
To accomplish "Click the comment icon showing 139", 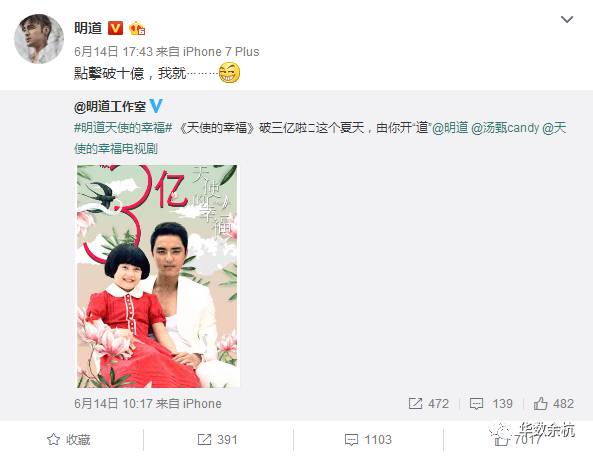I will coord(491,403).
